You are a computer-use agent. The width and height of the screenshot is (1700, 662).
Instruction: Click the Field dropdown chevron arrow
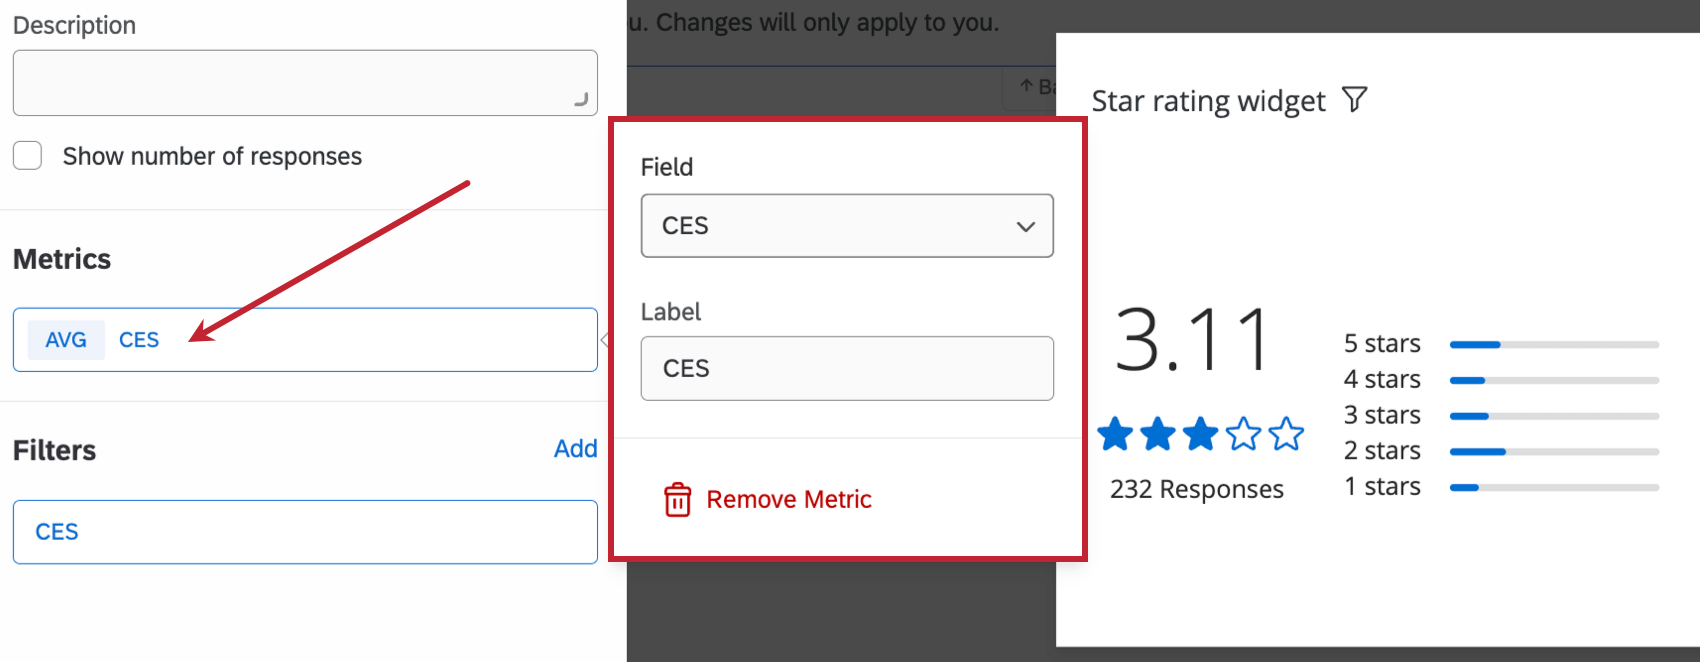click(1025, 227)
